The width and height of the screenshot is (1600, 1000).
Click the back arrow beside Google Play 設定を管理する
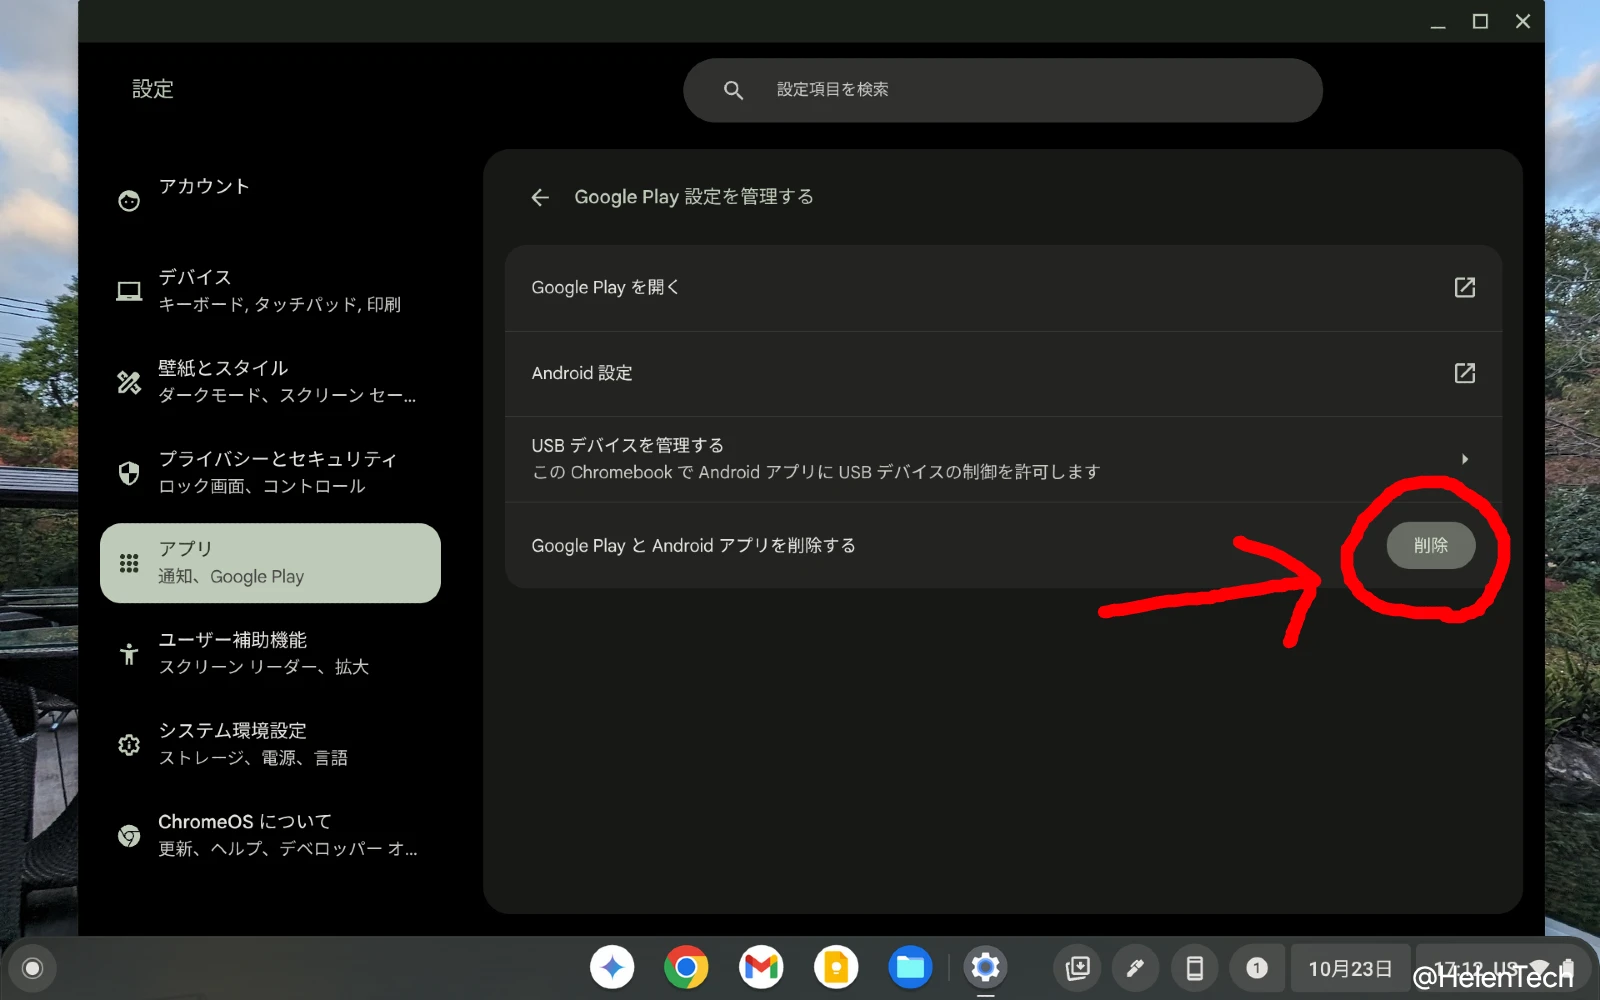click(x=540, y=197)
